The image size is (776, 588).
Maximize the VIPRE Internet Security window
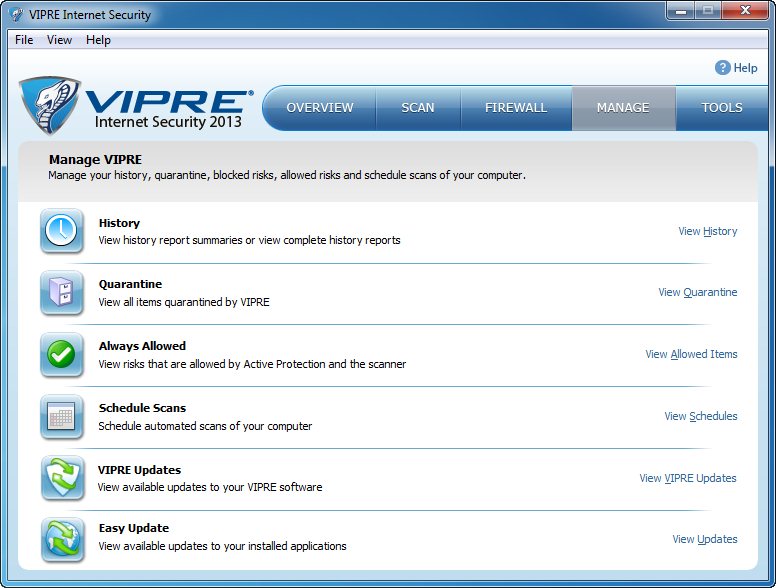(708, 10)
